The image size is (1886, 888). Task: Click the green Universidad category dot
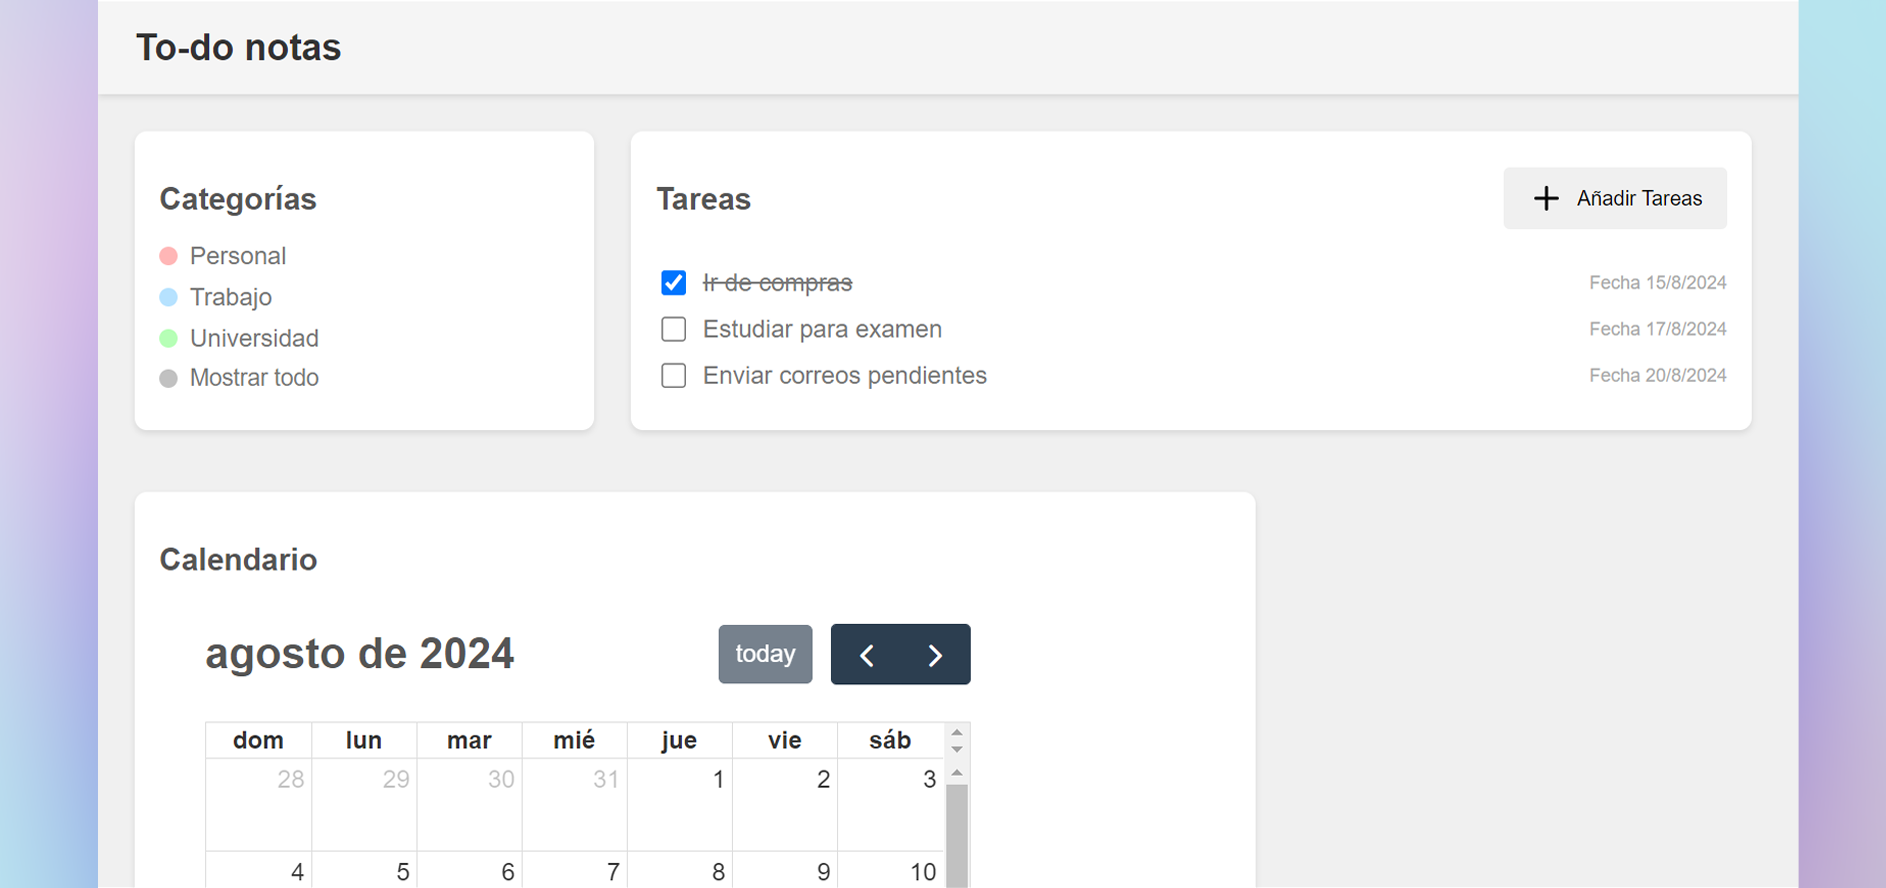[x=169, y=338]
